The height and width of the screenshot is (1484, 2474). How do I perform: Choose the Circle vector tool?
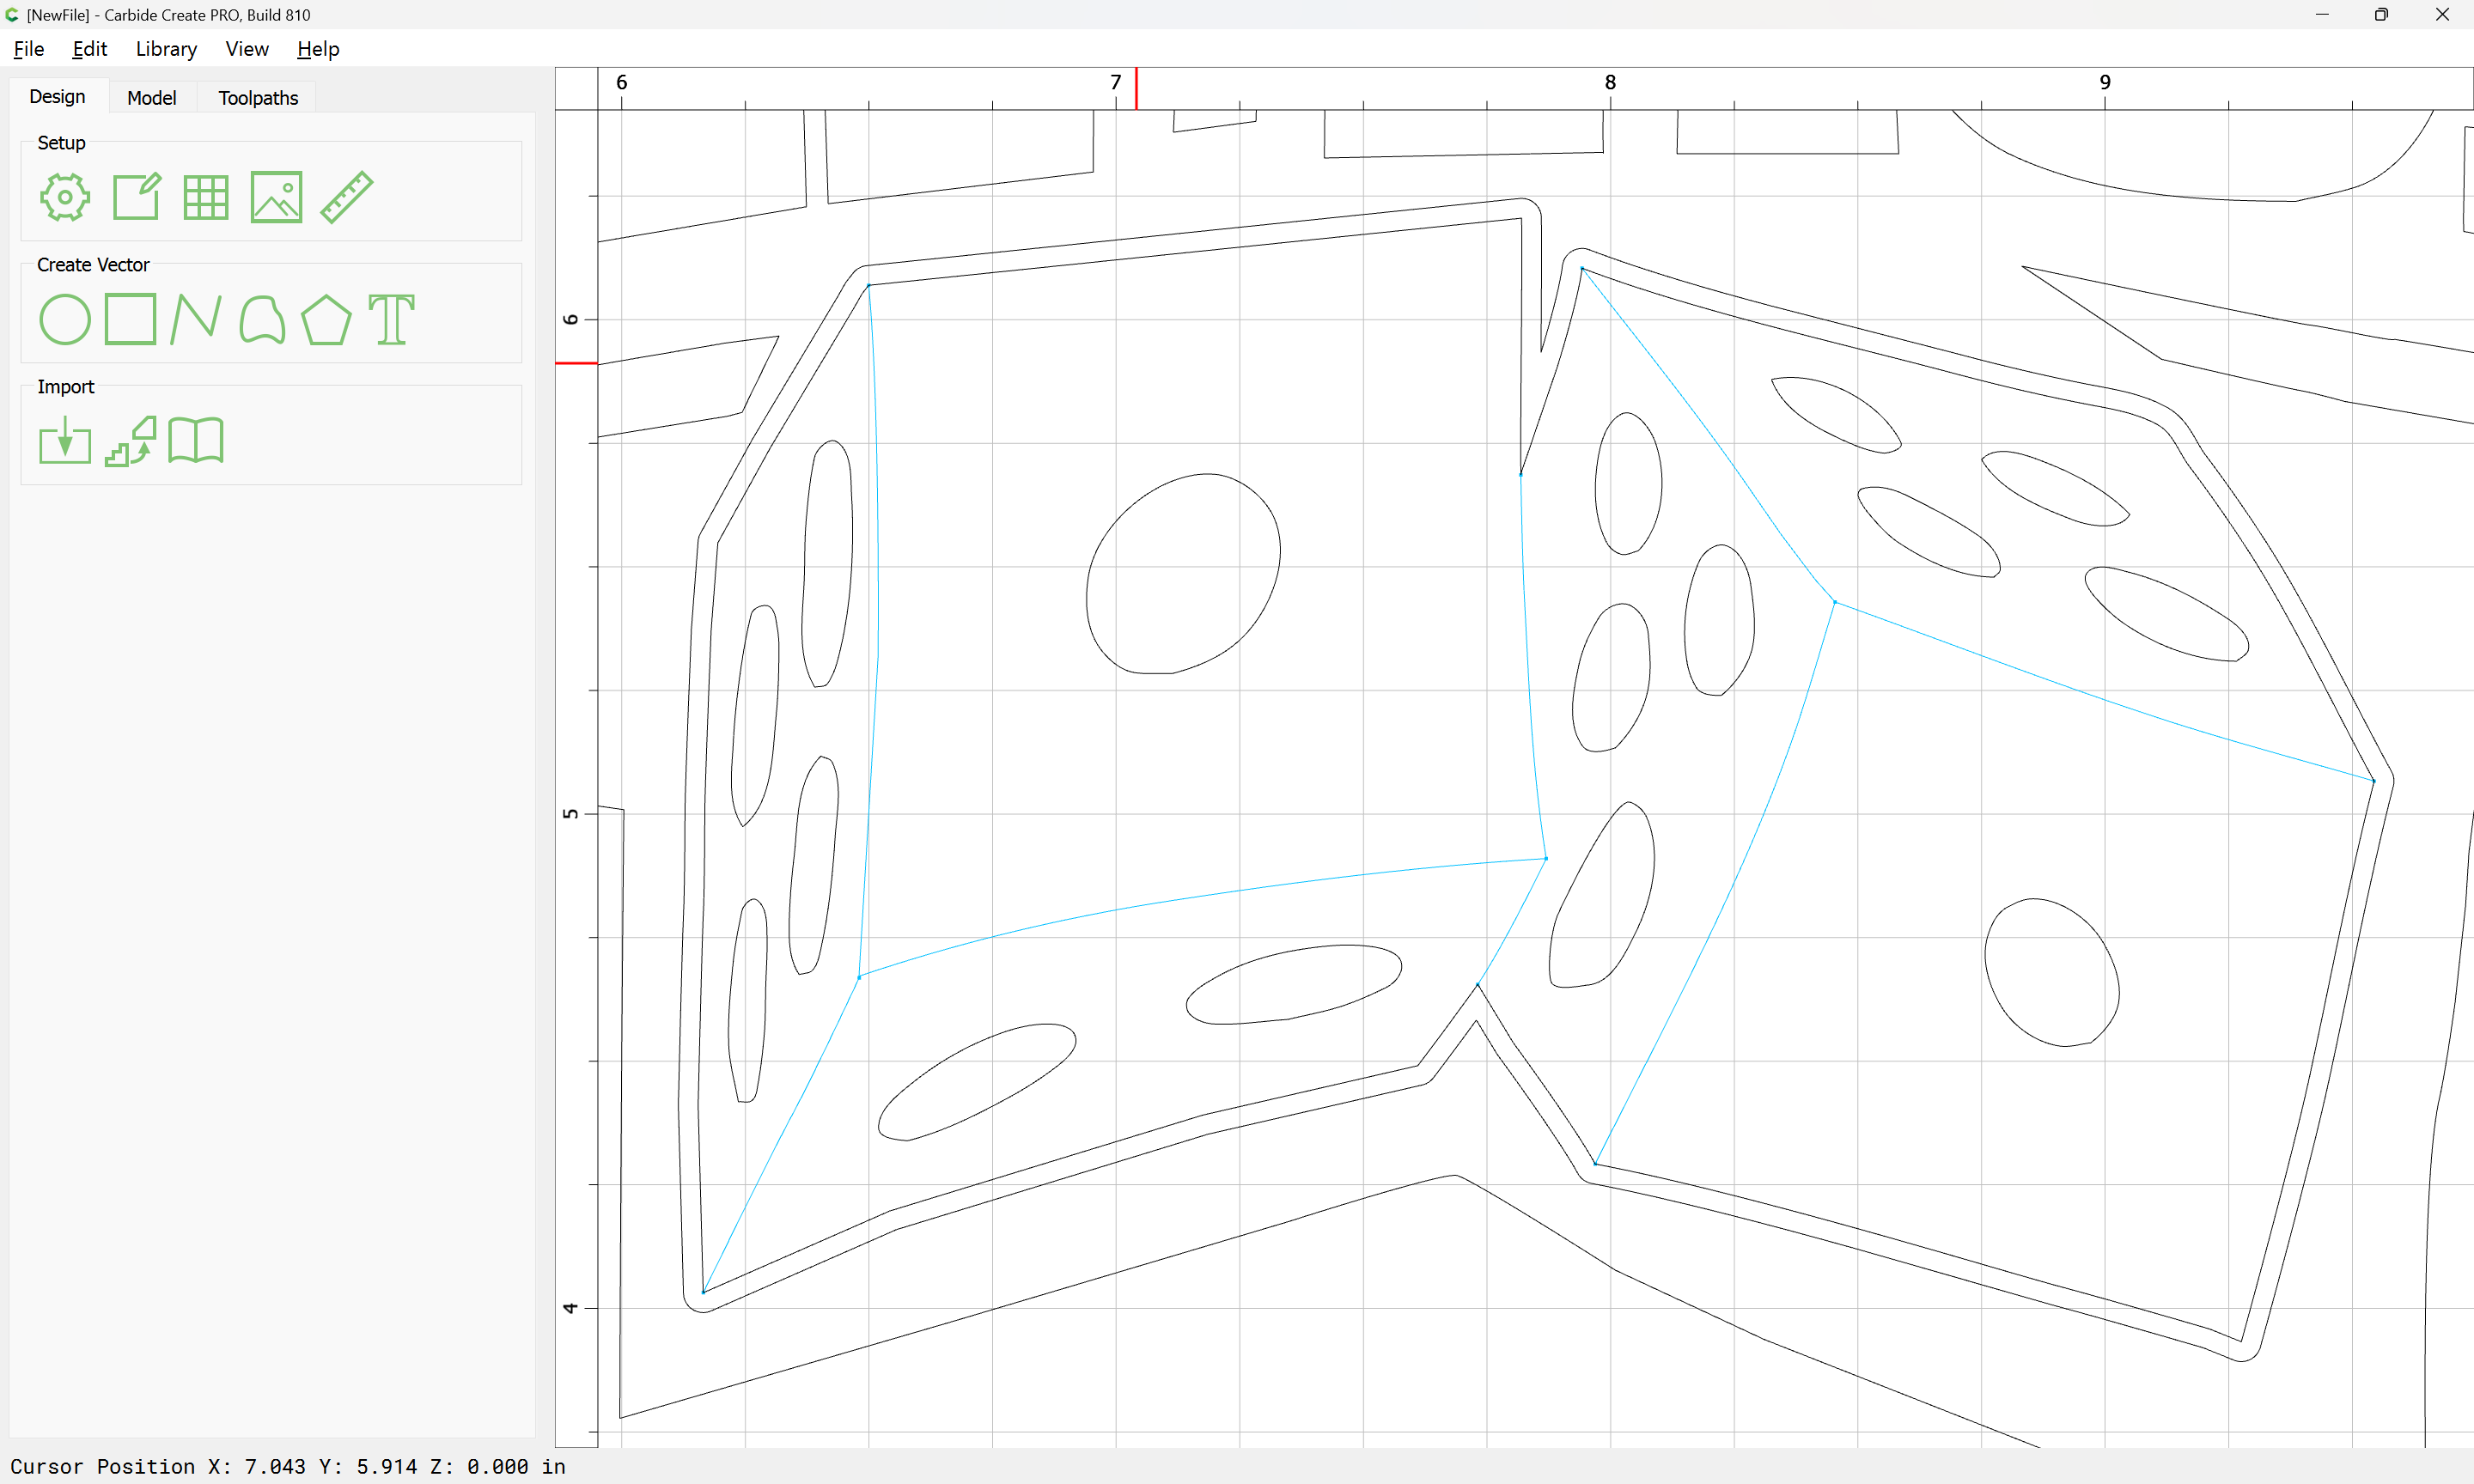tap(65, 320)
